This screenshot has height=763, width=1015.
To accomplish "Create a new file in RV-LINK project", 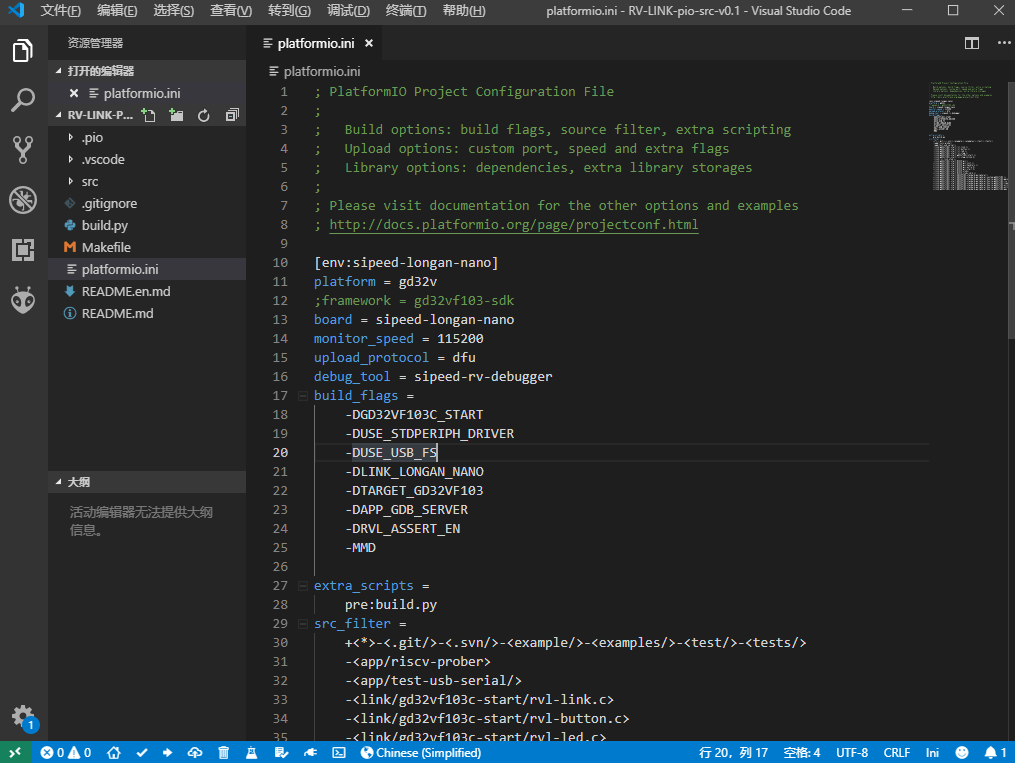I will click(148, 115).
